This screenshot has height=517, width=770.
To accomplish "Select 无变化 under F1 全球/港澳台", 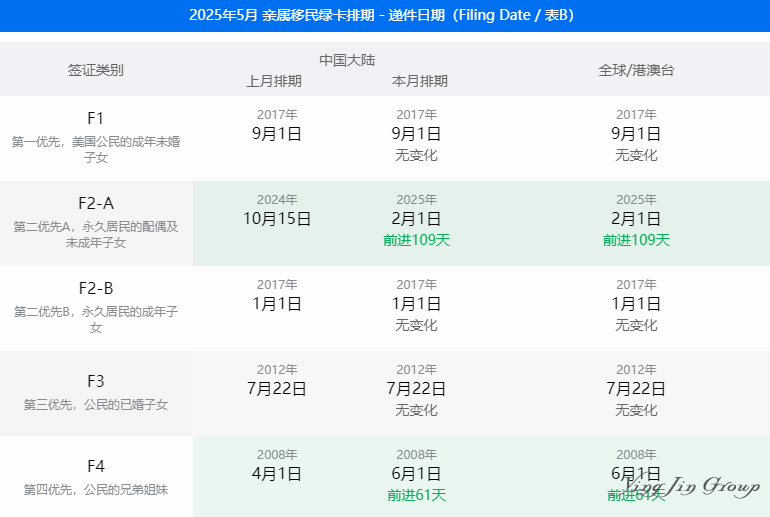I will click(636, 155).
